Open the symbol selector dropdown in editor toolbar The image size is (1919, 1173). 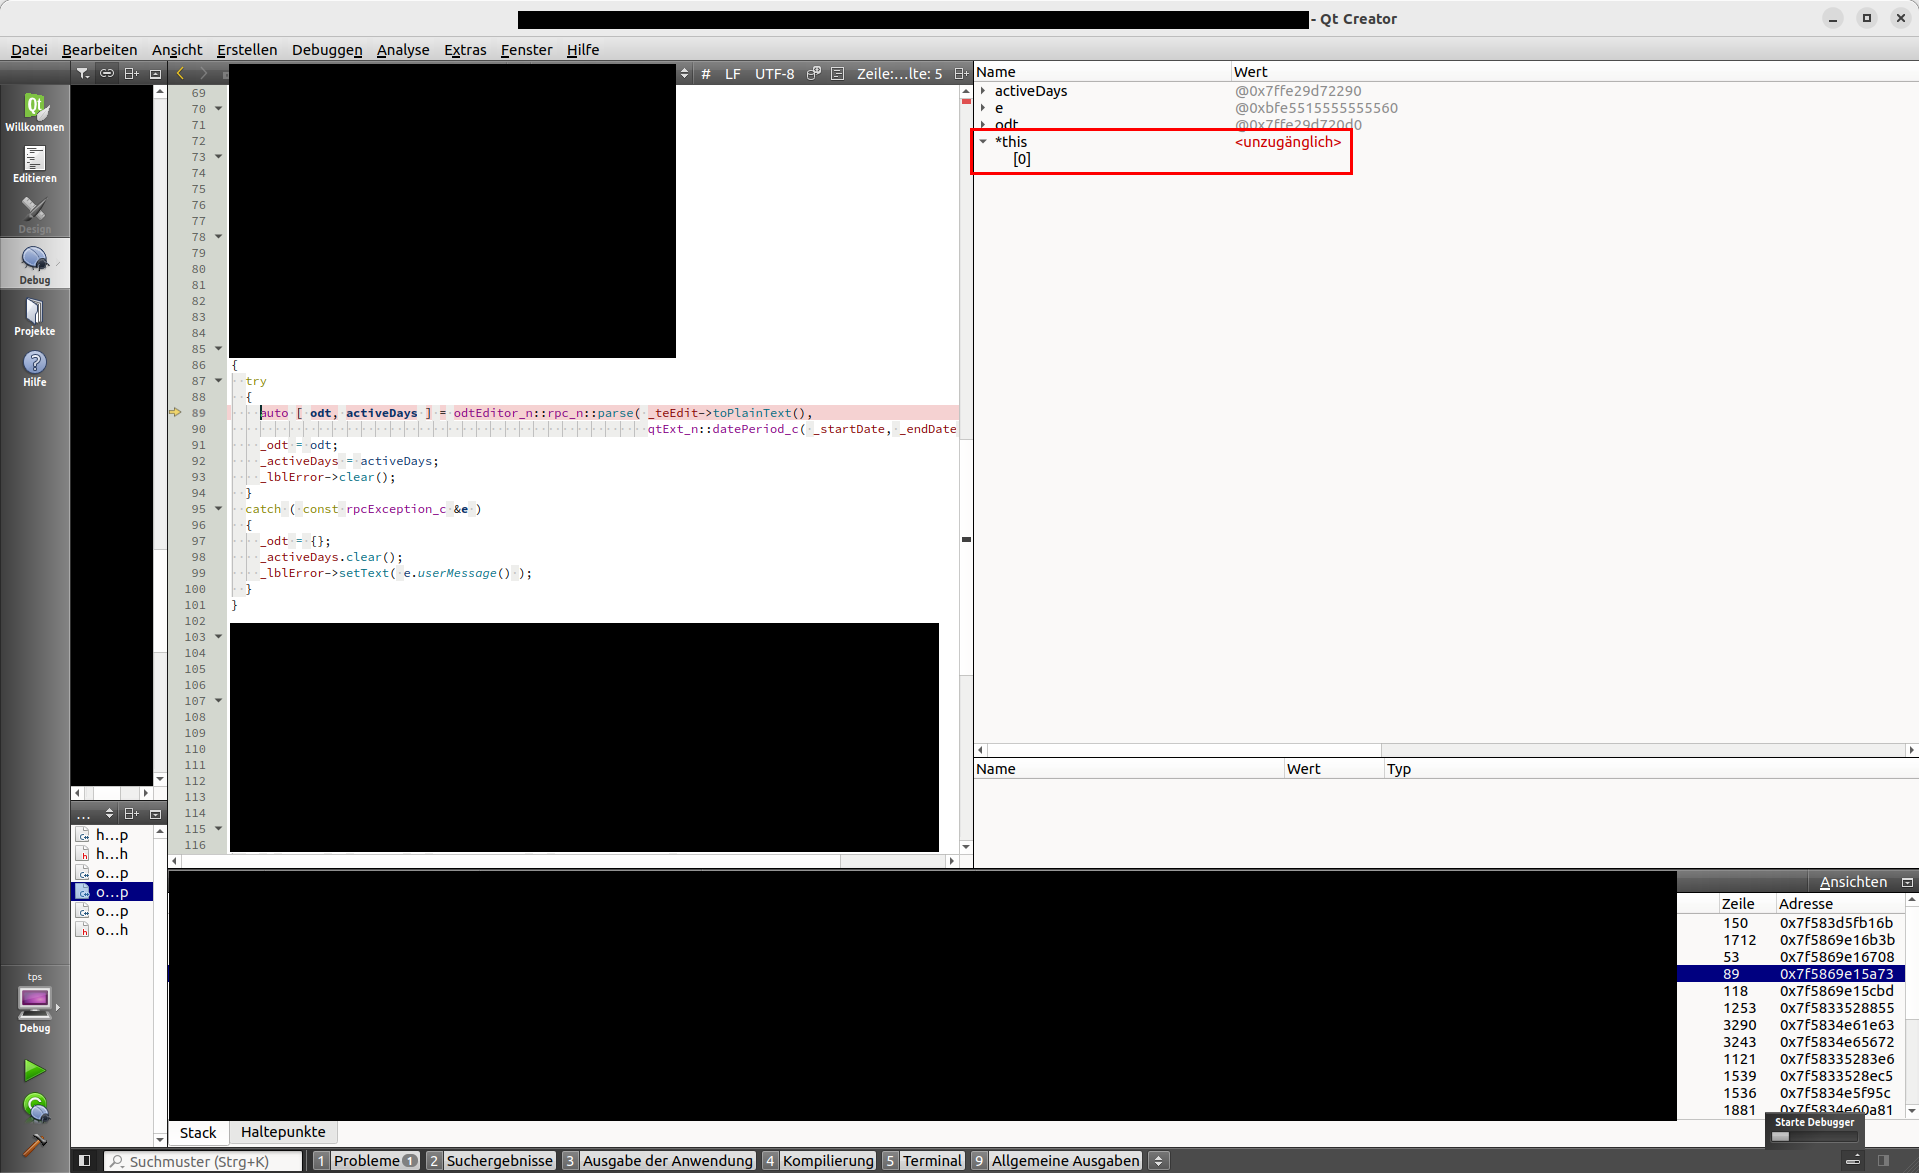pyautogui.click(x=684, y=74)
